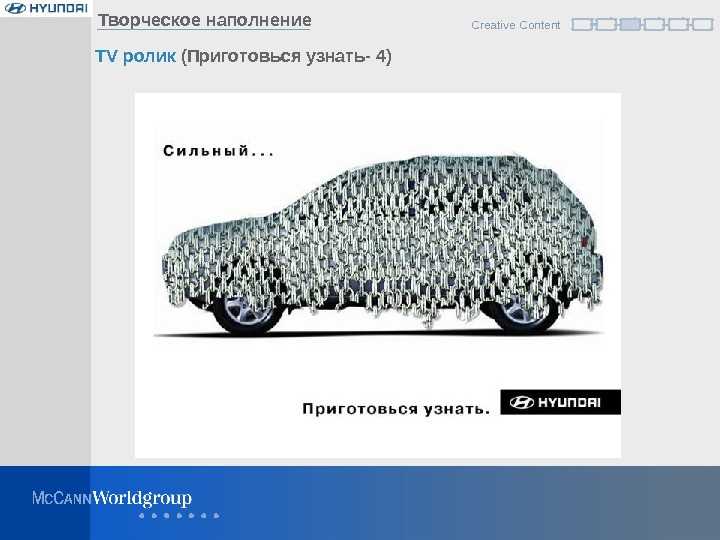
Task: Click the car's front wheel
Action: (246, 312)
